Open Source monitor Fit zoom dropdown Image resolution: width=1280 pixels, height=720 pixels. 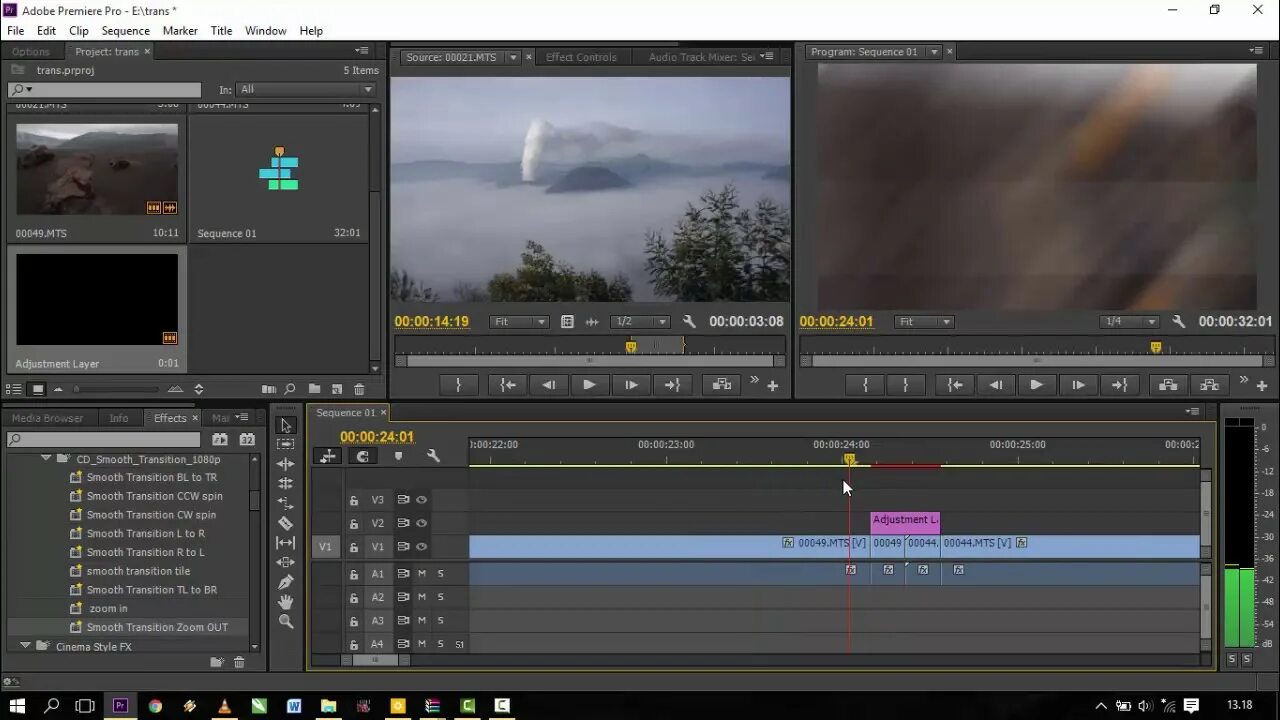click(x=519, y=322)
